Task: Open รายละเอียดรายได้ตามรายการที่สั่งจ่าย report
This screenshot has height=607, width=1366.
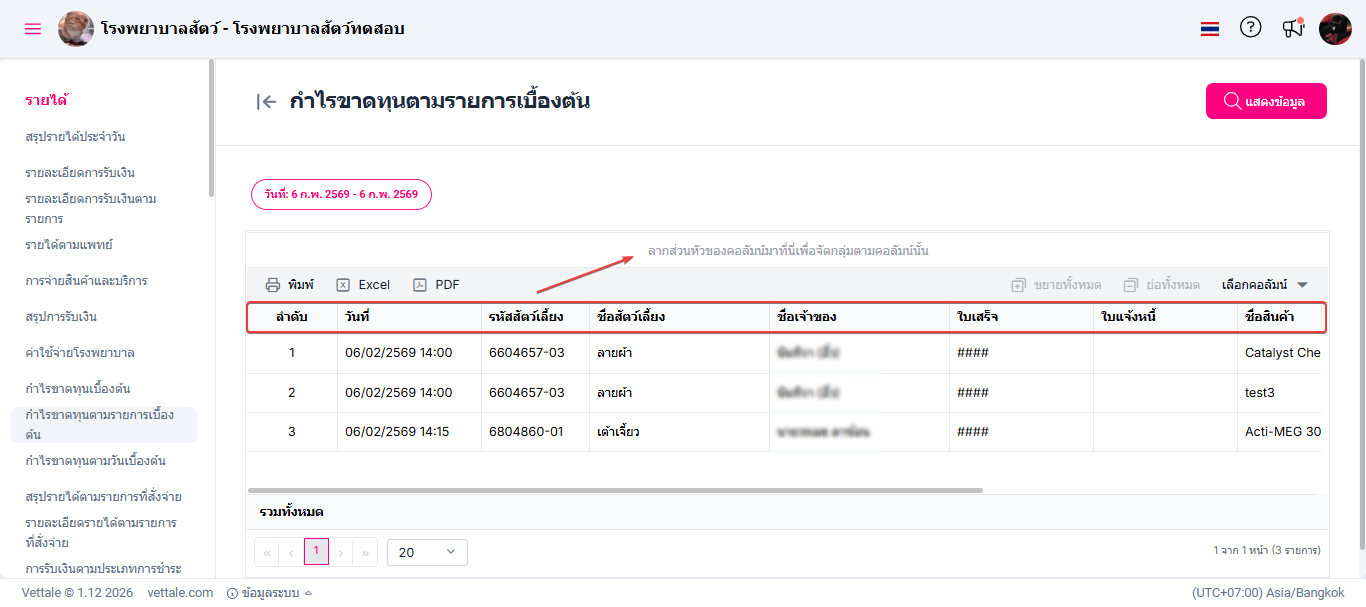Action: coord(101,532)
